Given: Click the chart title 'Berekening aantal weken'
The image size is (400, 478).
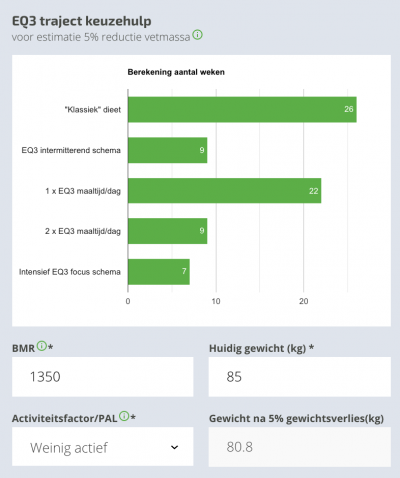Looking at the screenshot, I should point(176,72).
